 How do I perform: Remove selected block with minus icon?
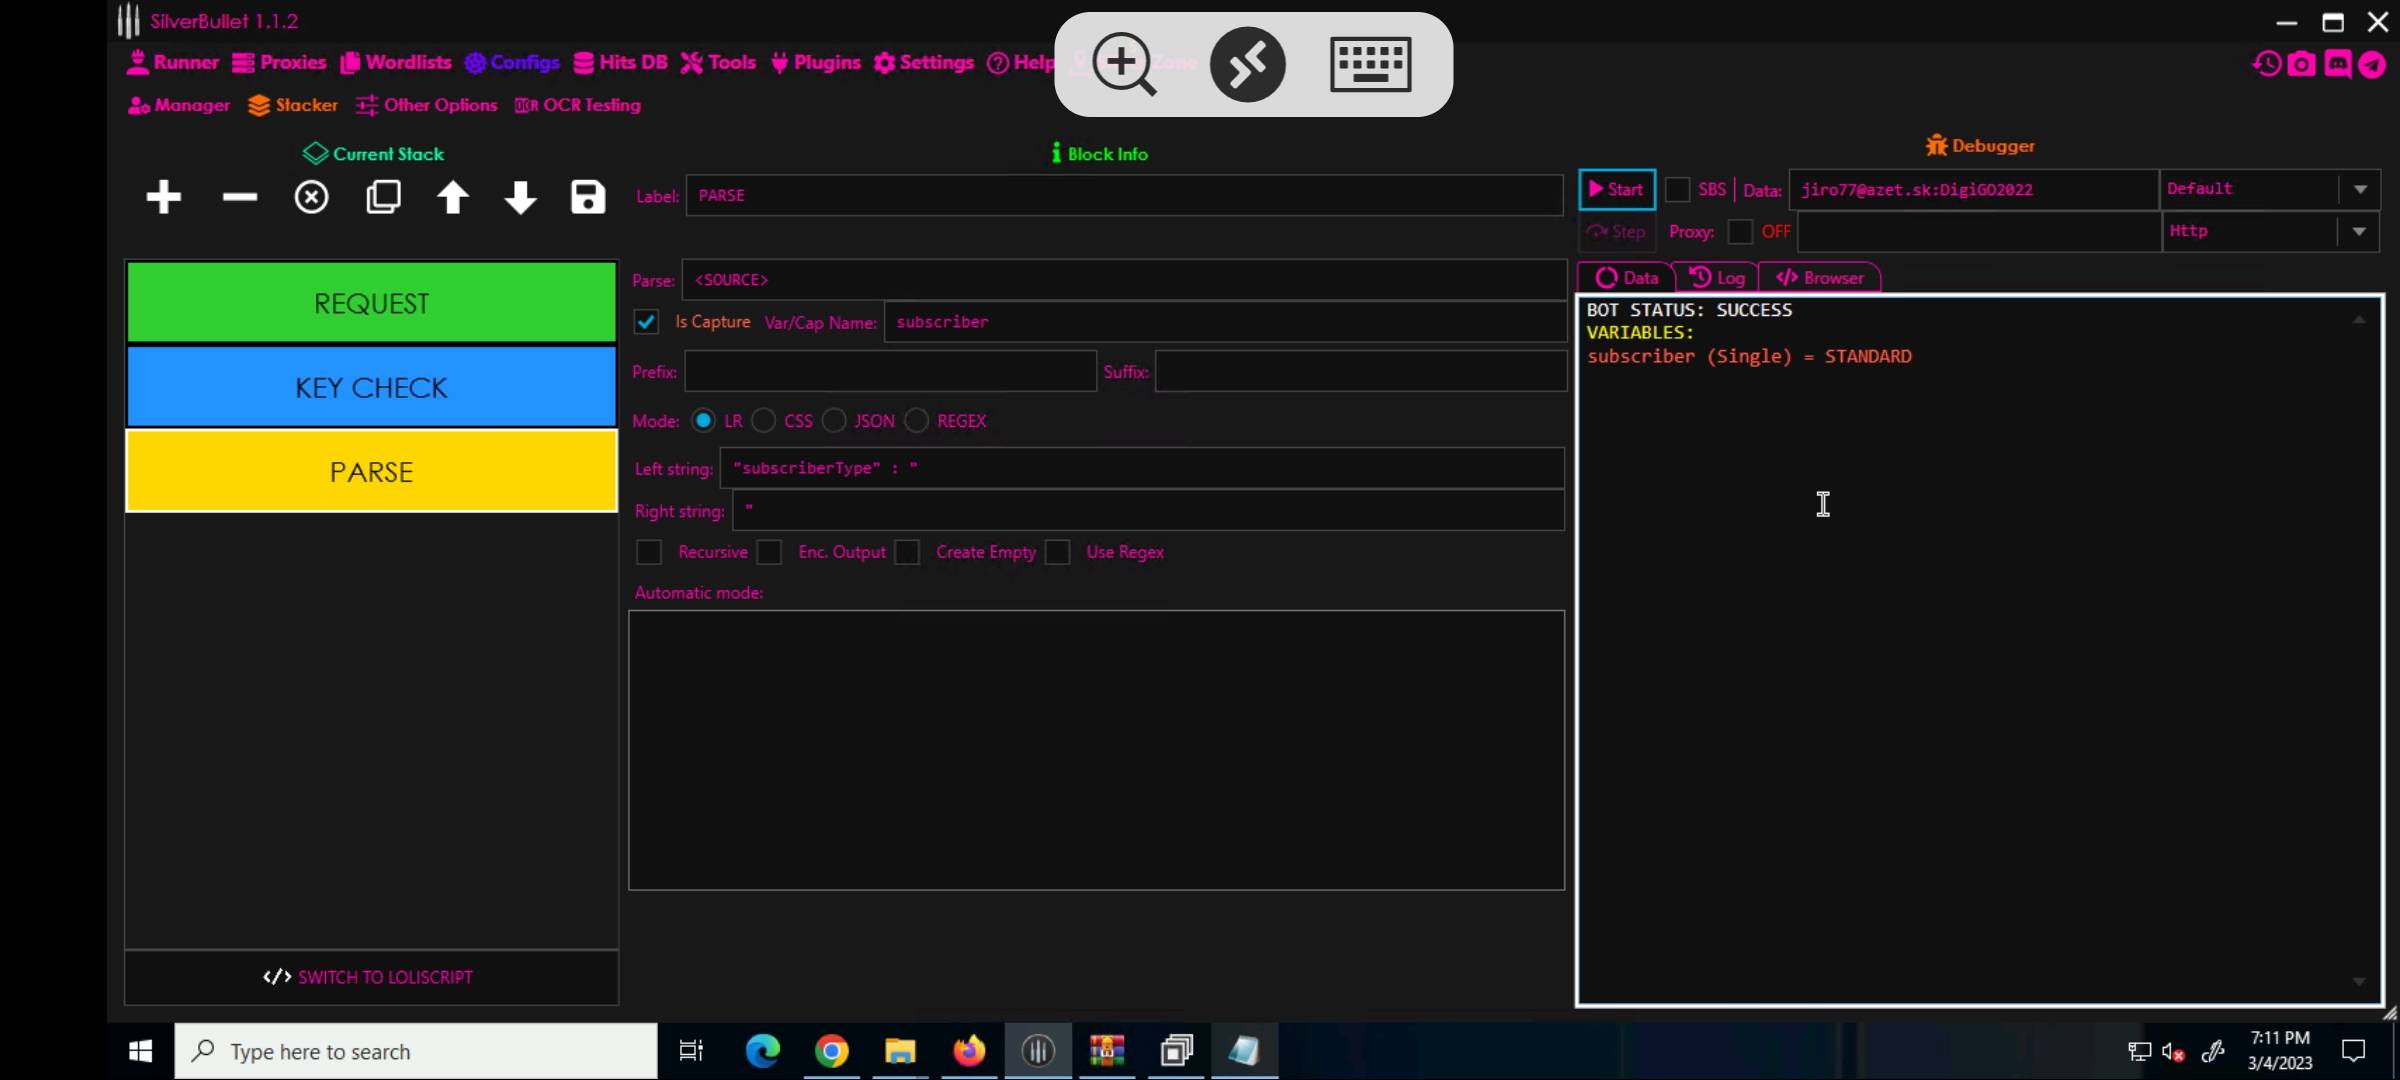coord(239,197)
